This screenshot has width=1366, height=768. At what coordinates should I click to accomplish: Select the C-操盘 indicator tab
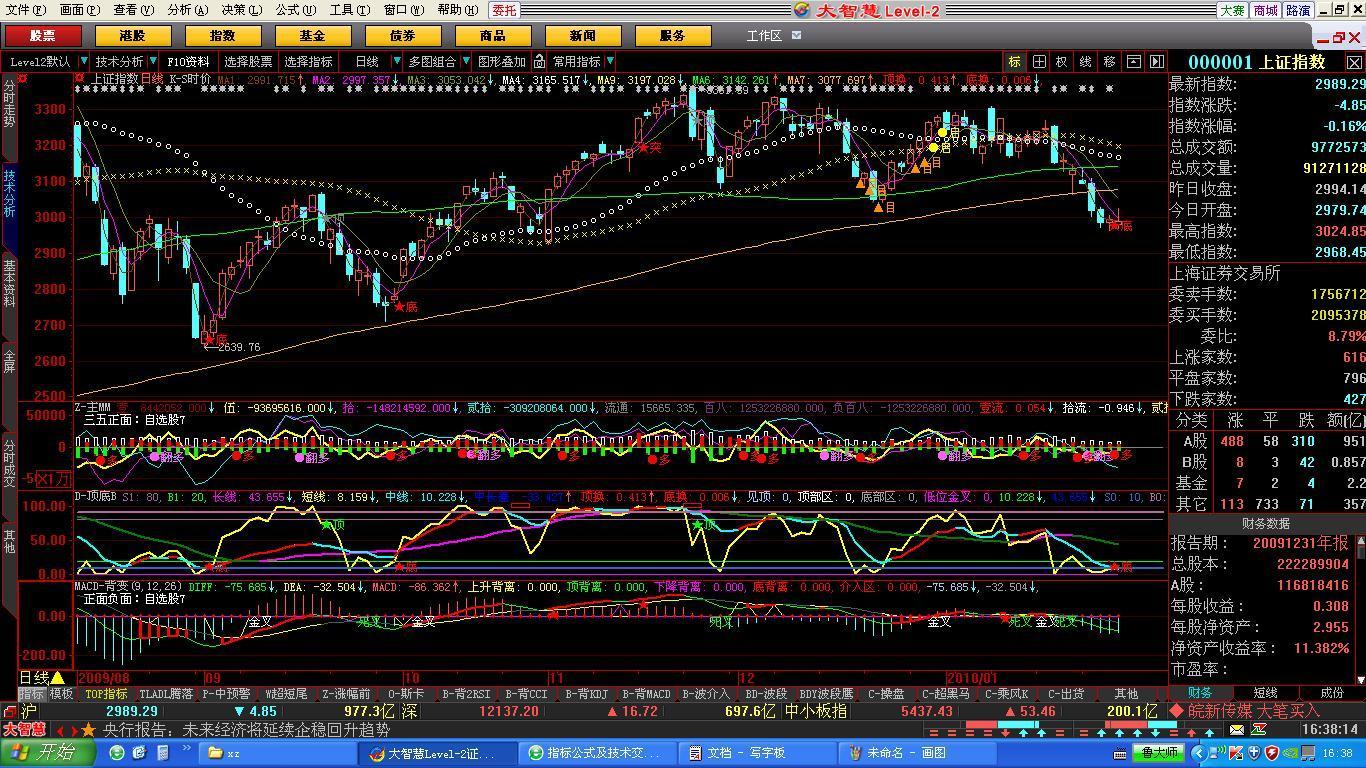click(x=885, y=693)
